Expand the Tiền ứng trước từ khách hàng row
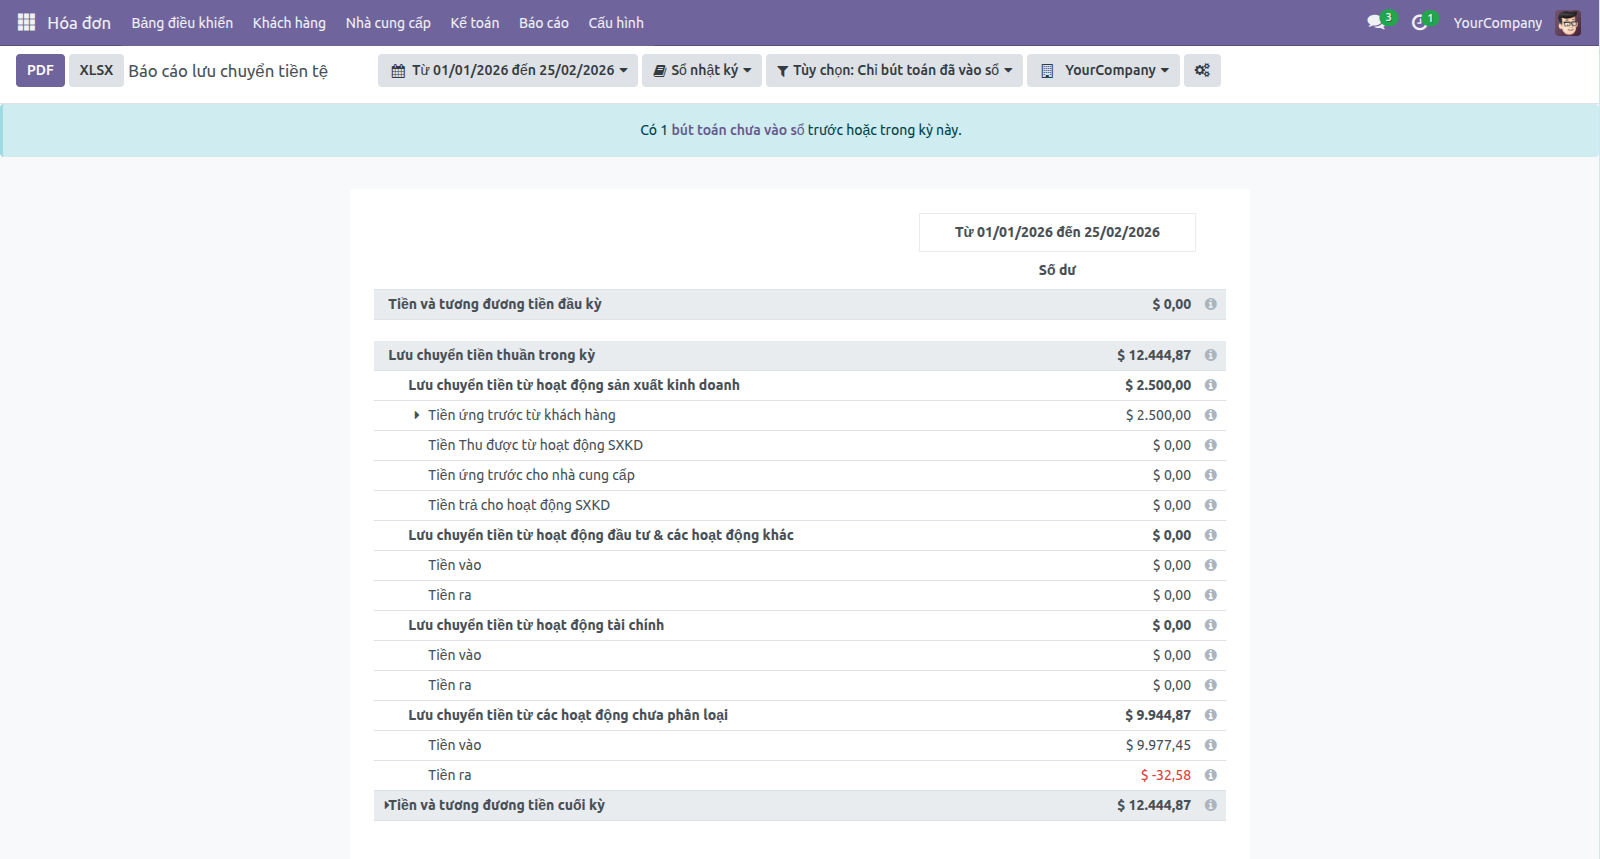The image size is (1600, 859). coord(417,415)
